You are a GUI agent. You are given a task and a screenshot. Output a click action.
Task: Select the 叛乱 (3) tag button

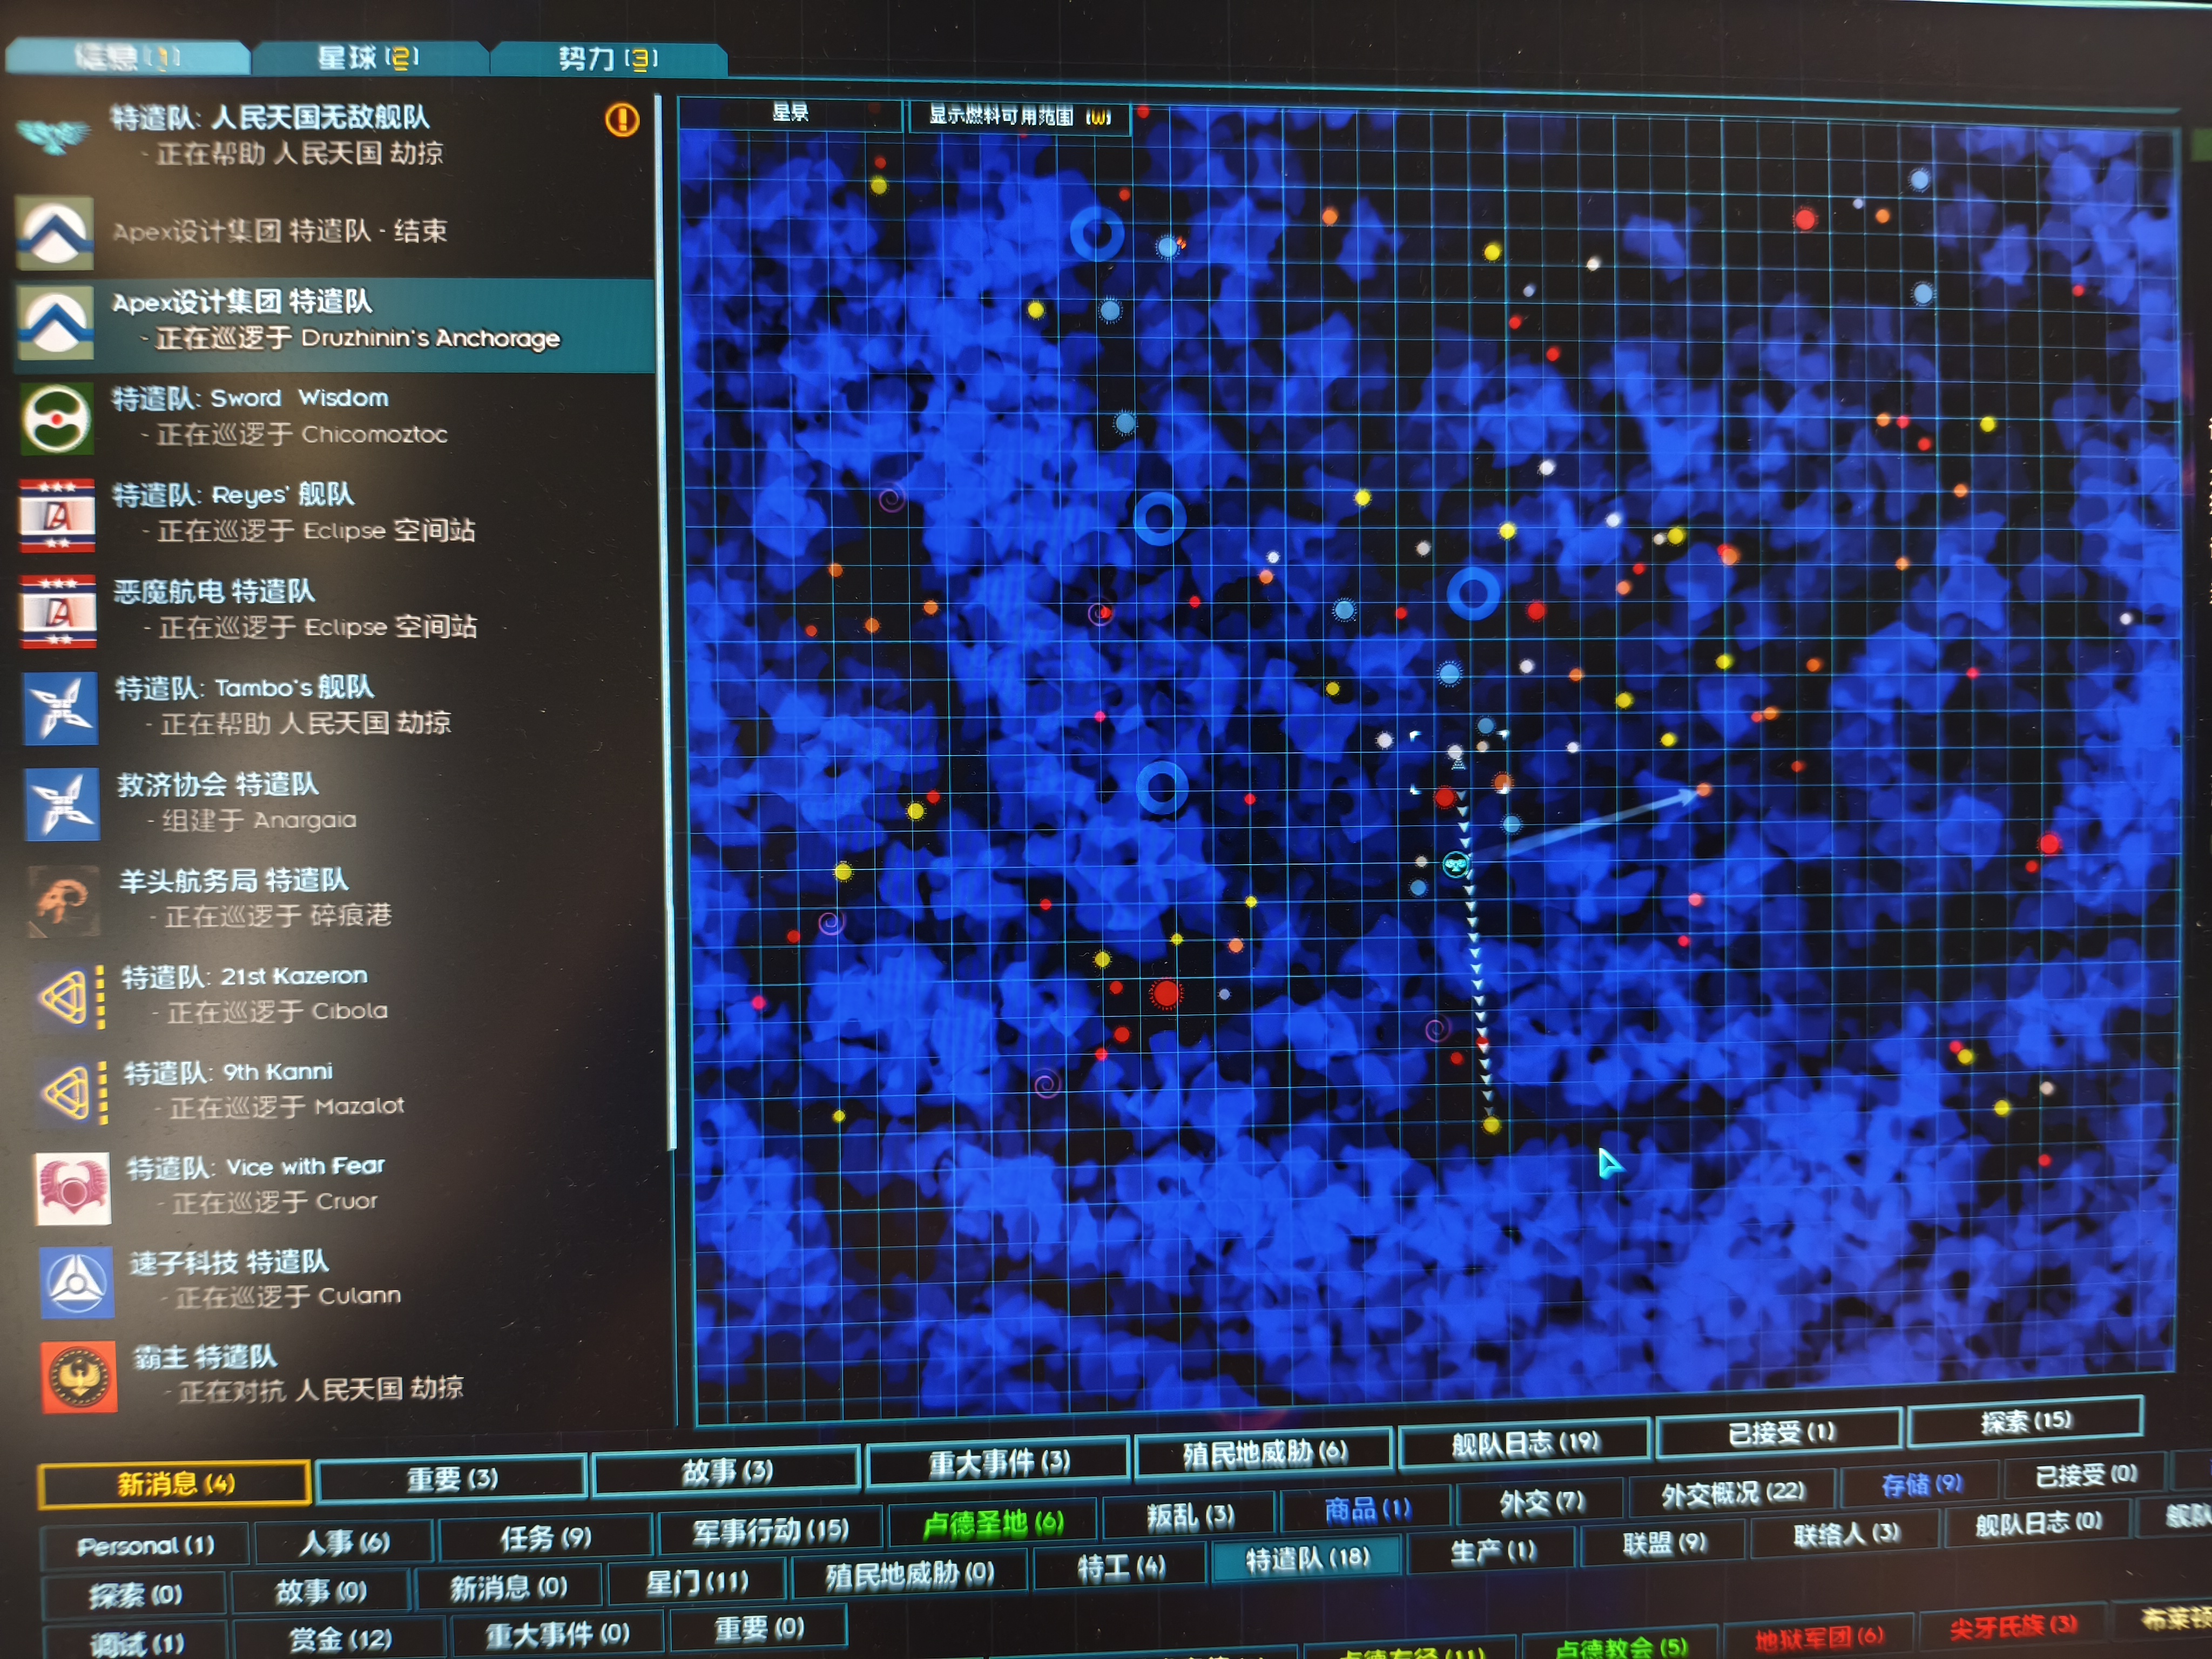pyautogui.click(x=1190, y=1517)
